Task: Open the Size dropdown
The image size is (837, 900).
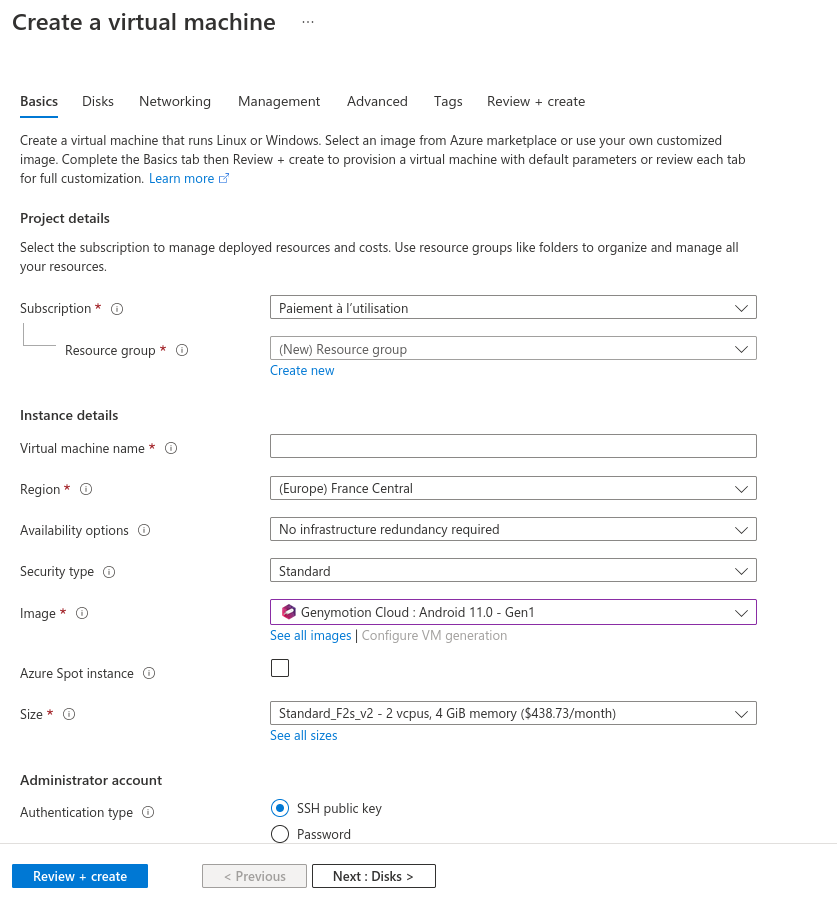Action: tap(741, 713)
